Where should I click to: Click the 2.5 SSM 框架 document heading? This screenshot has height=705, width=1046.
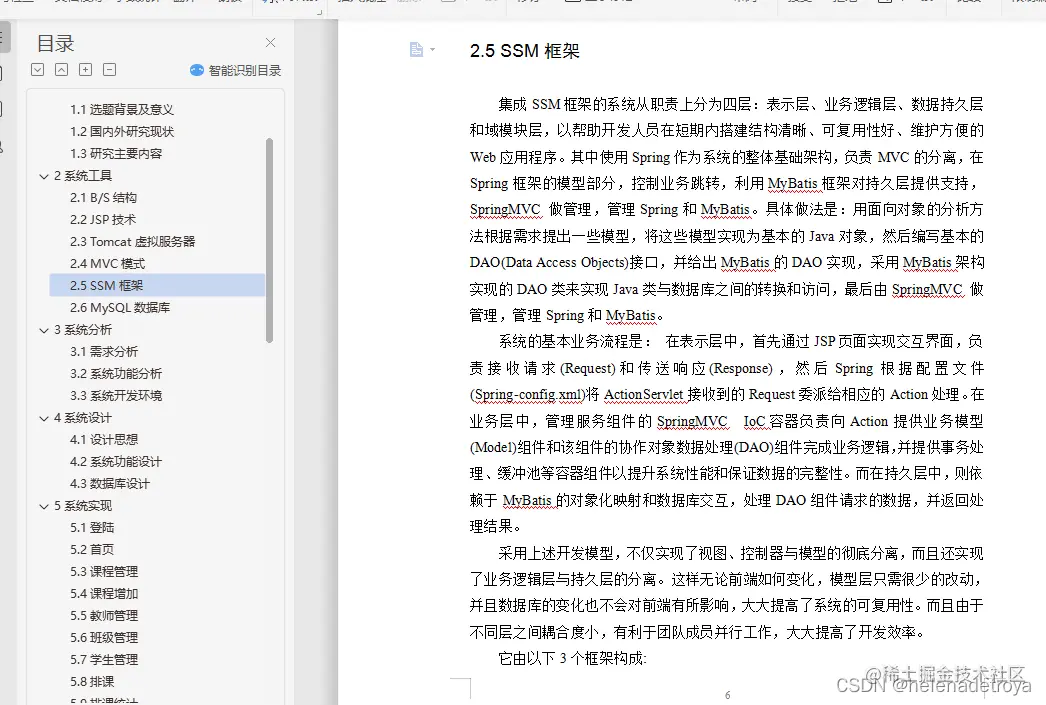[x=524, y=51]
